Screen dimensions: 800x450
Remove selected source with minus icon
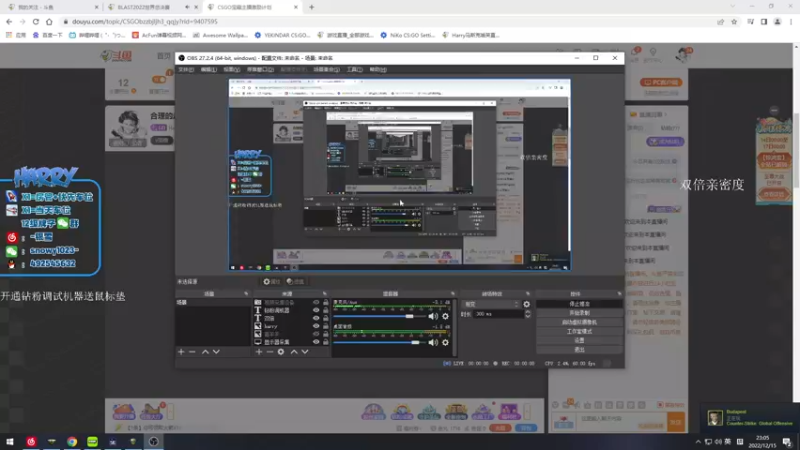[270, 352]
